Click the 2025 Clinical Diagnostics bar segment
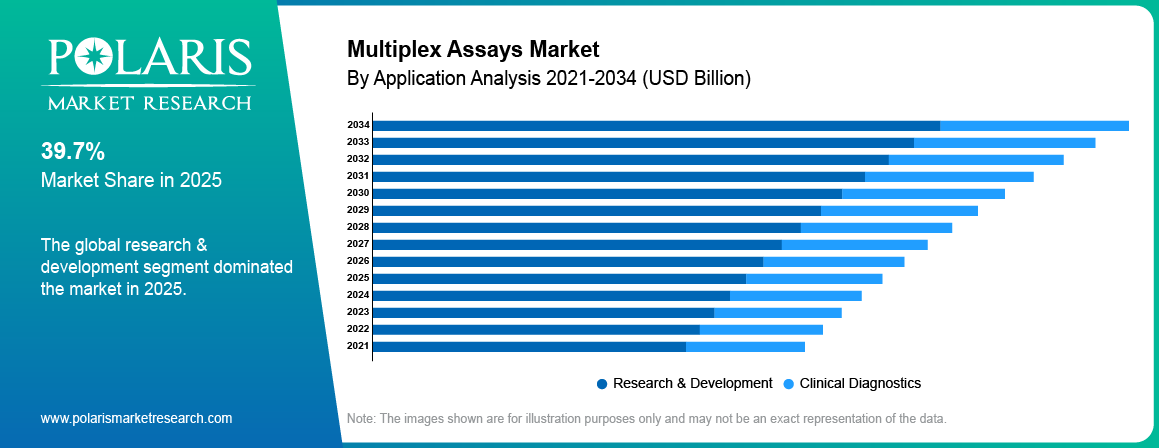Viewport: 1159px width, 448px height. coord(815,279)
